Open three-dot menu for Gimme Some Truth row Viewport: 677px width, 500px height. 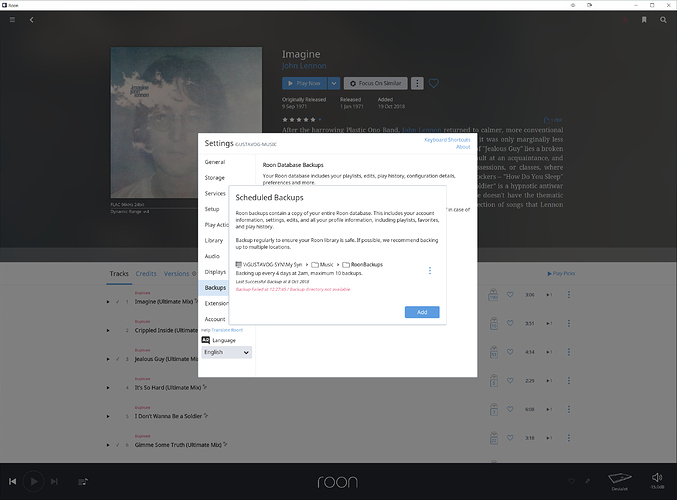tap(569, 438)
